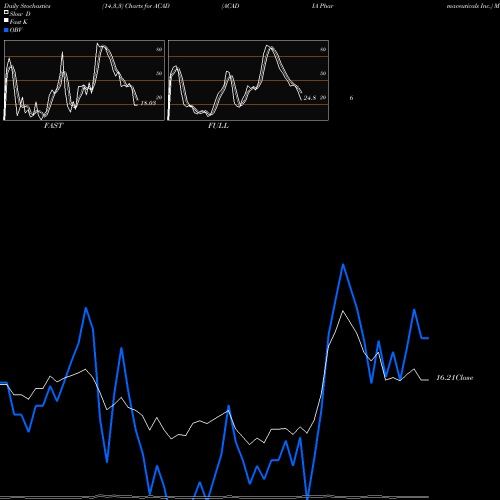
Task: Click the Fast K legend swatch
Action: [6, 21]
